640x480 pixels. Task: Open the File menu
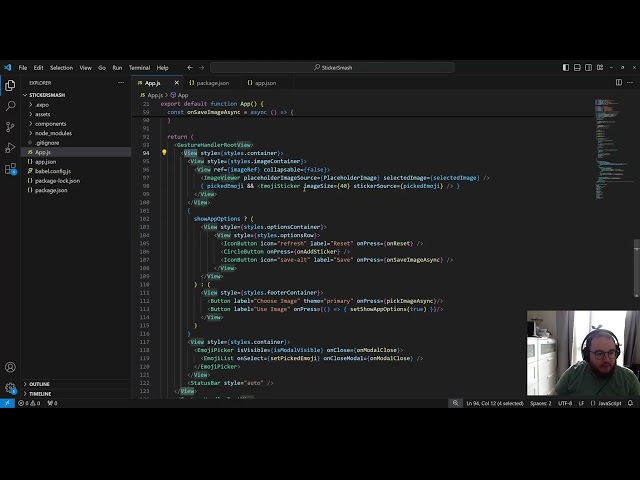pos(23,68)
